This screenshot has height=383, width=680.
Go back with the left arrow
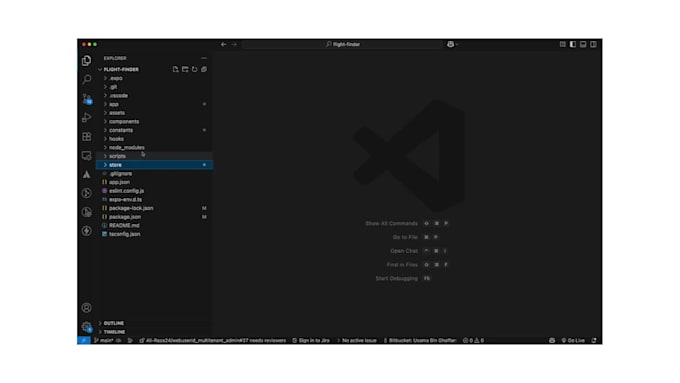224,44
